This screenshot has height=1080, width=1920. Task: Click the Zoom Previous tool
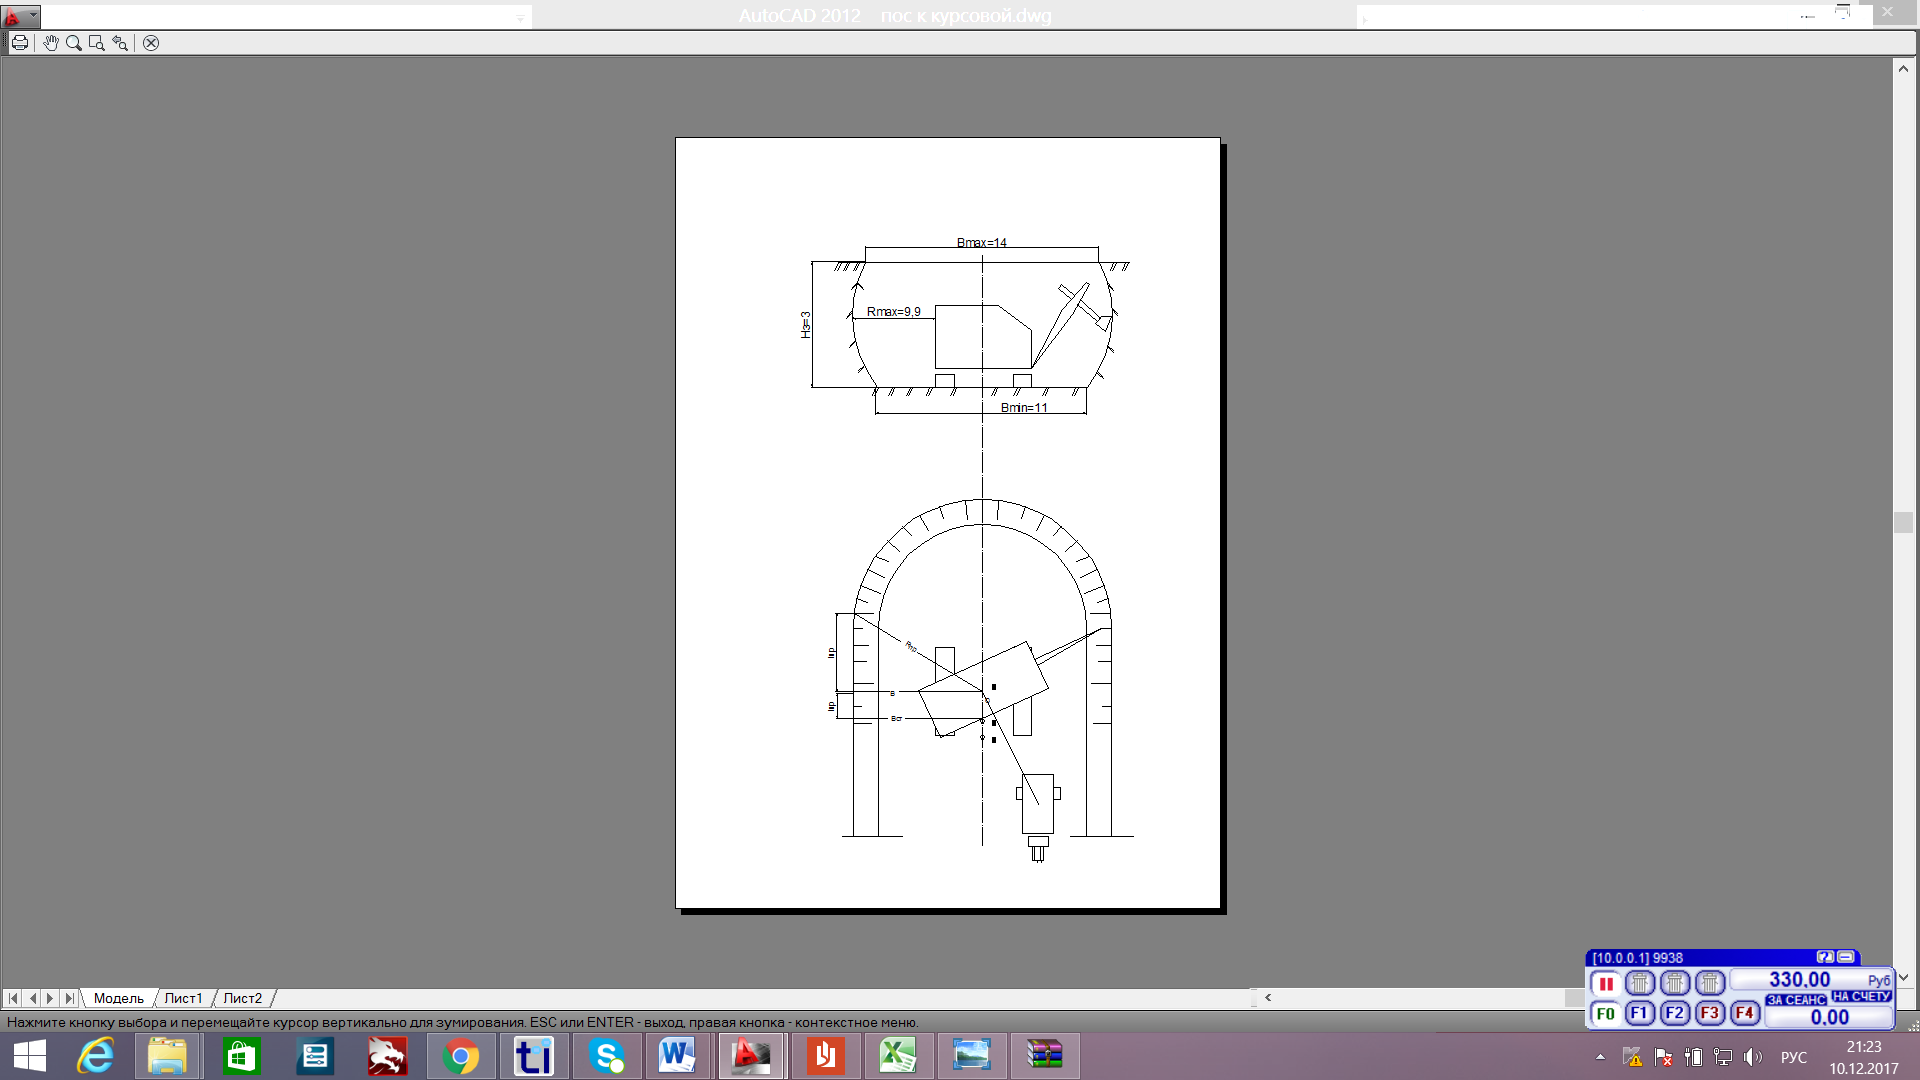point(120,43)
